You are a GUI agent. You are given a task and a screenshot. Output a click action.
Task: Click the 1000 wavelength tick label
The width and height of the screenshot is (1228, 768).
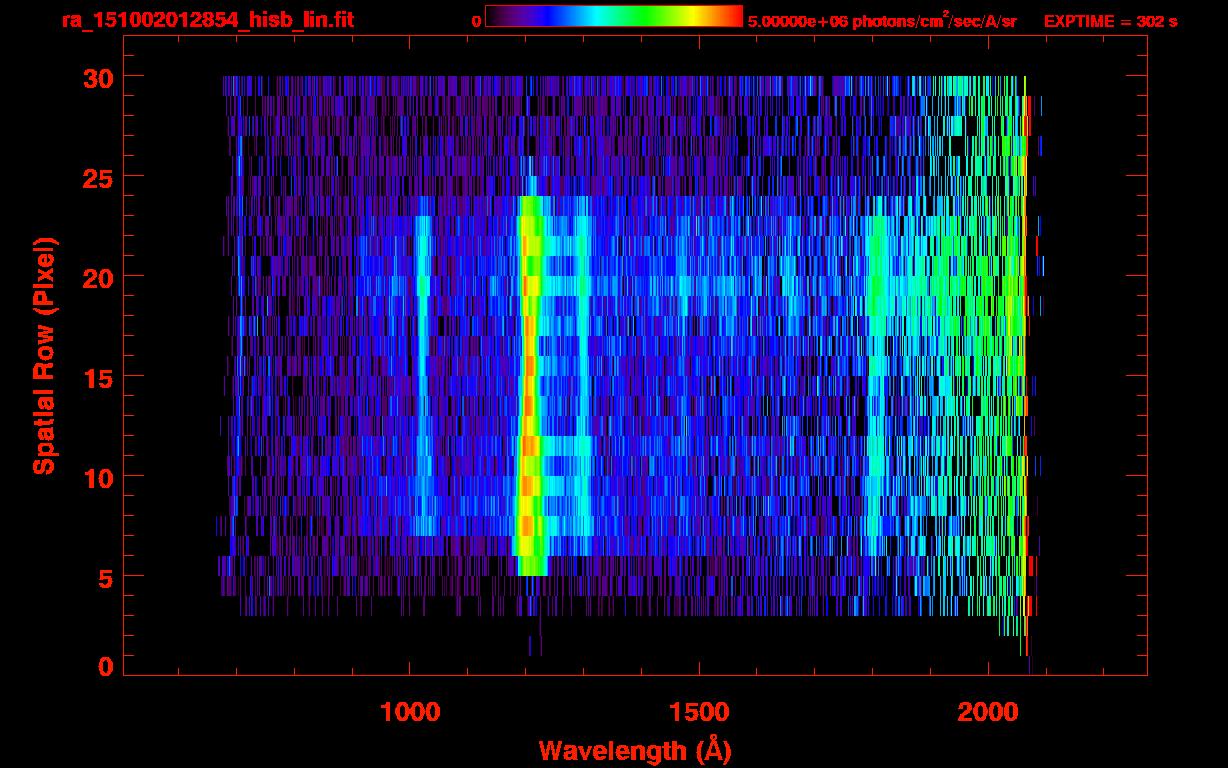(410, 712)
